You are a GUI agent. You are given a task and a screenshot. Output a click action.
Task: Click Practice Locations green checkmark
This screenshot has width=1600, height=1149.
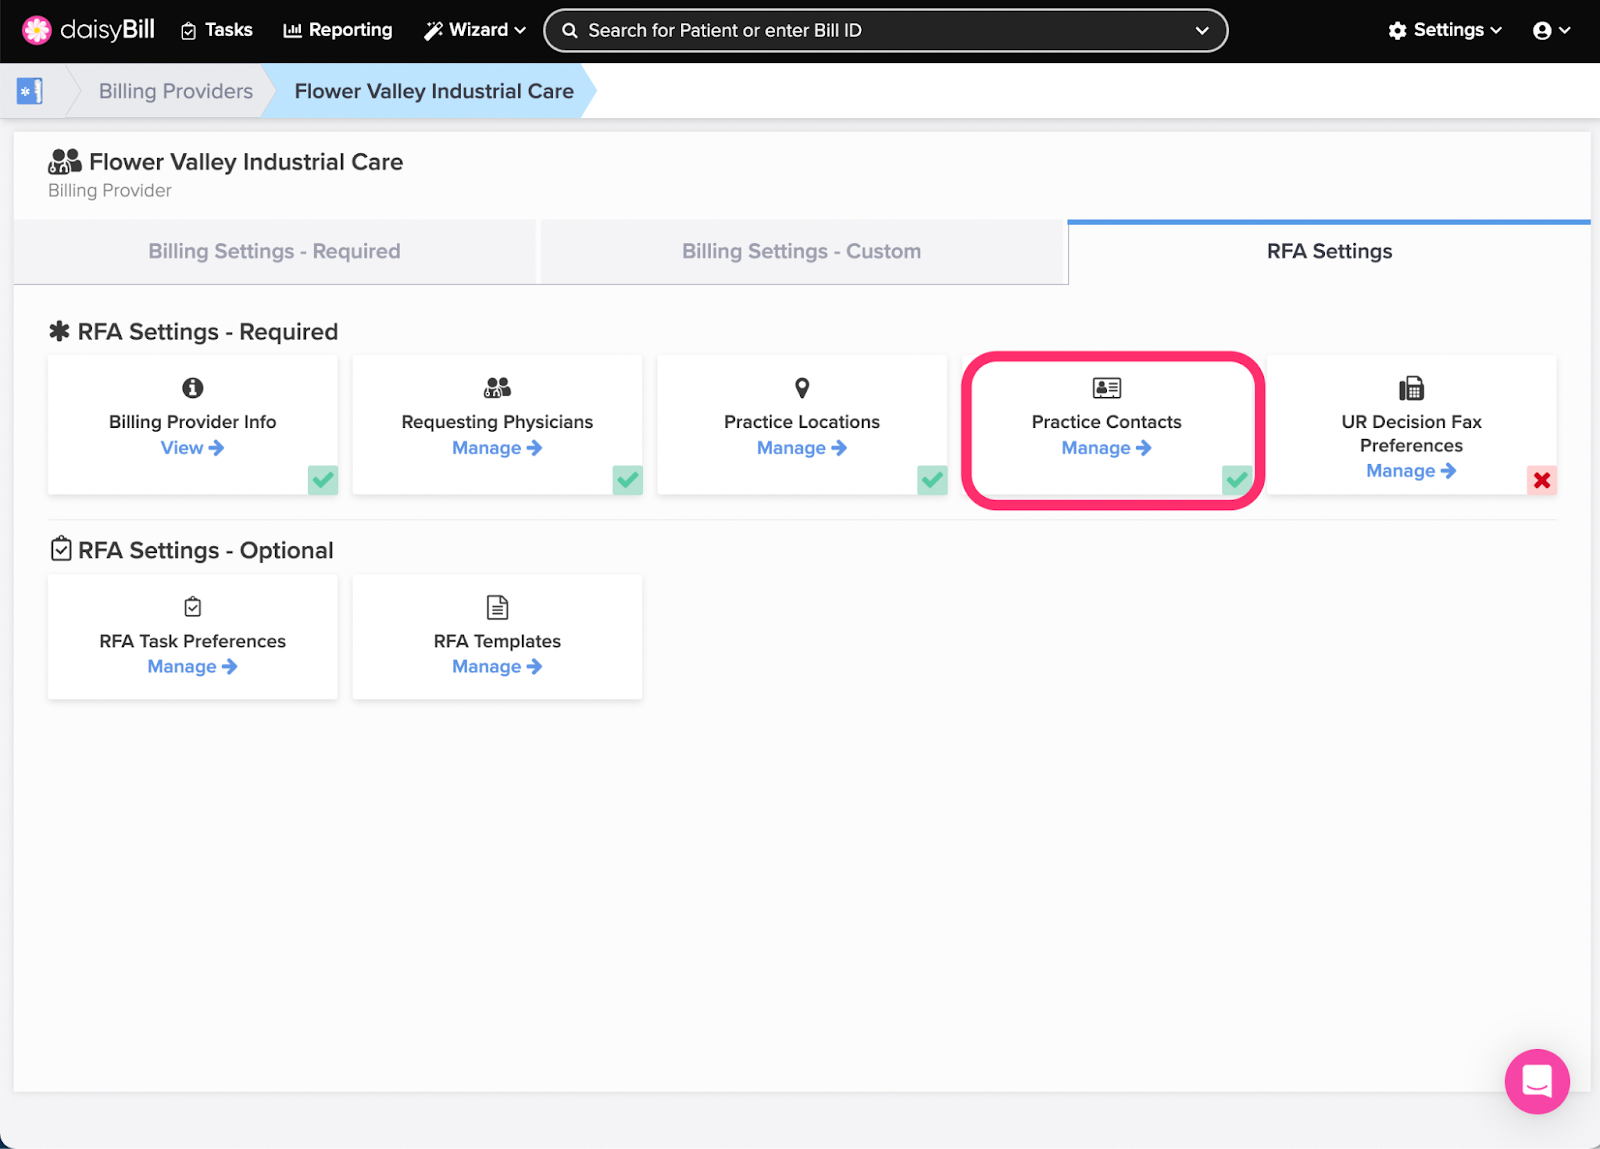pos(932,480)
